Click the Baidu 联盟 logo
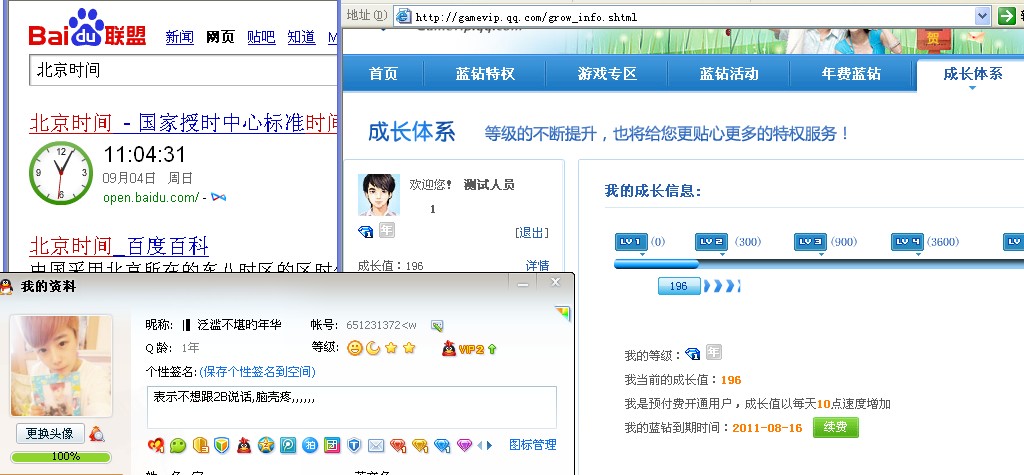1024x475 pixels. [x=87, y=28]
